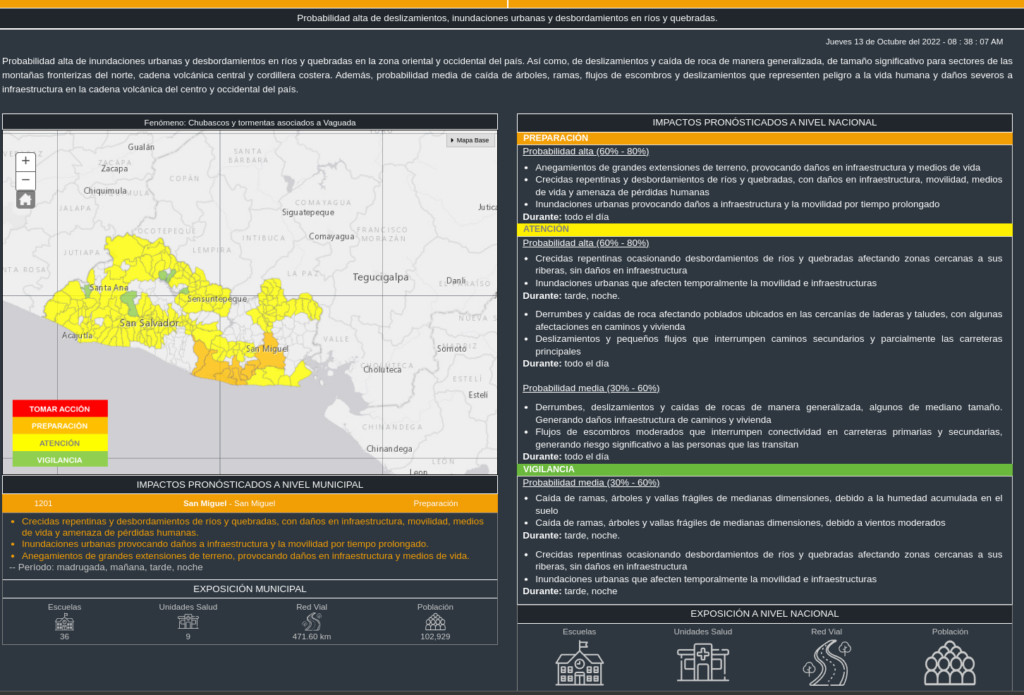Select the national-level Red Vial road icon
The height and width of the screenshot is (695, 1024).
point(827,663)
